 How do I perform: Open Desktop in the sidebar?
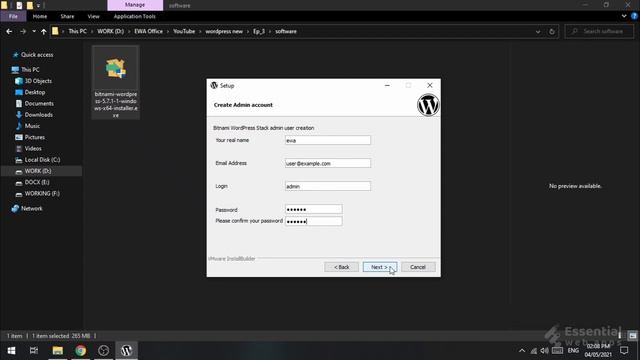pyautogui.click(x=35, y=92)
